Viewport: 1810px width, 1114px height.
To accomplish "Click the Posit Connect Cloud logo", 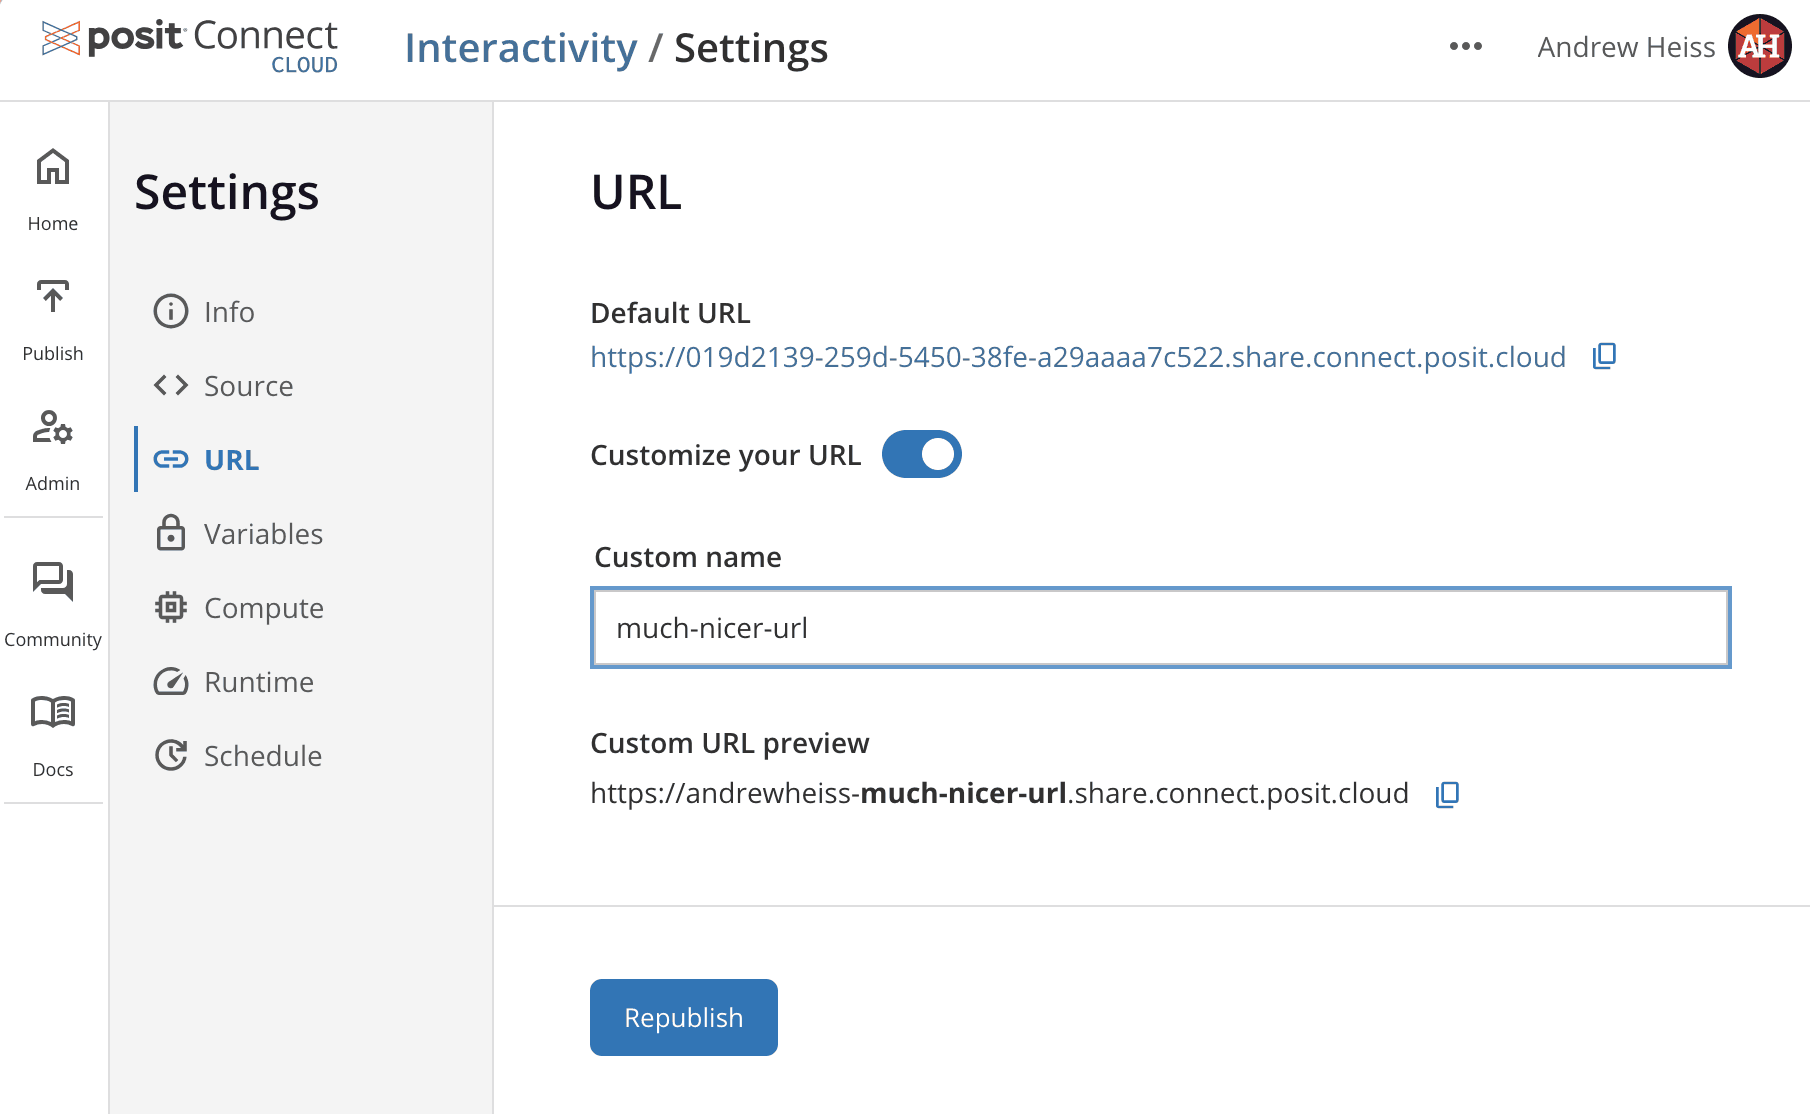I will point(190,46).
